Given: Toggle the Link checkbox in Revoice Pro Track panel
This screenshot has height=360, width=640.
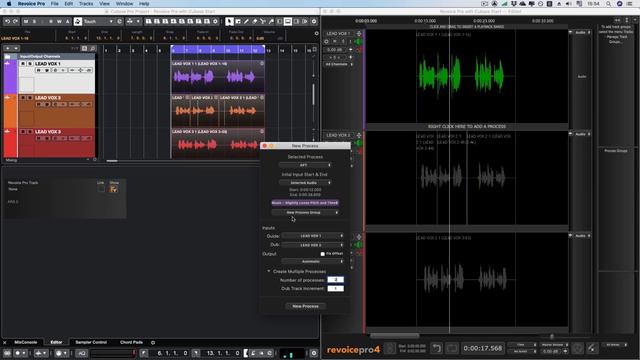Looking at the screenshot, I should tap(101, 189).
